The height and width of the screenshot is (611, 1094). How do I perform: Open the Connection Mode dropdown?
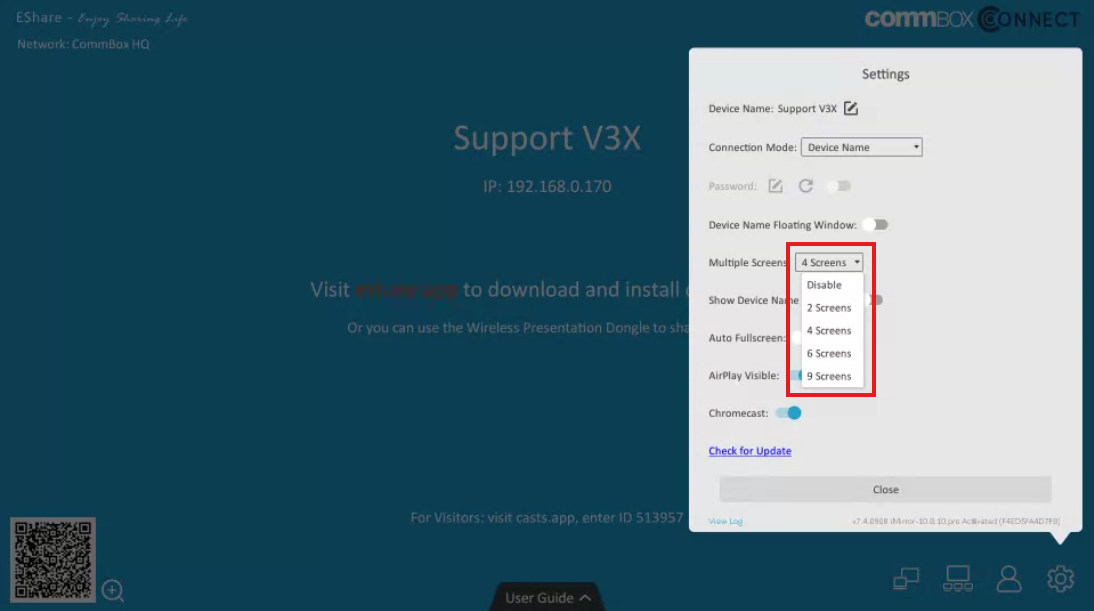[861, 146]
